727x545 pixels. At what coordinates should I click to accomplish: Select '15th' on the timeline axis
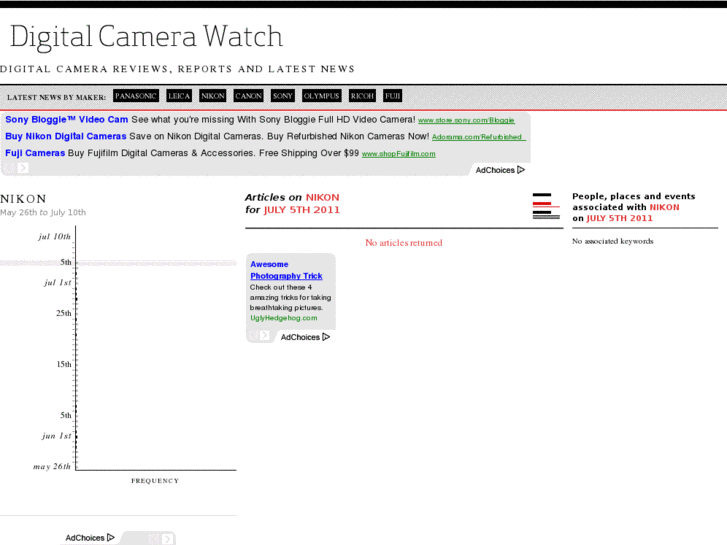64,364
